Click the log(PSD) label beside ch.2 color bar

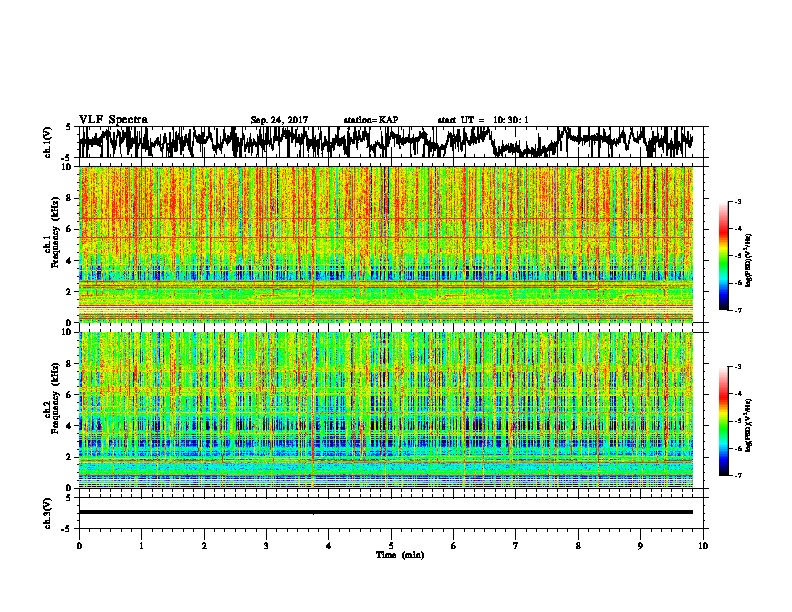point(749,425)
